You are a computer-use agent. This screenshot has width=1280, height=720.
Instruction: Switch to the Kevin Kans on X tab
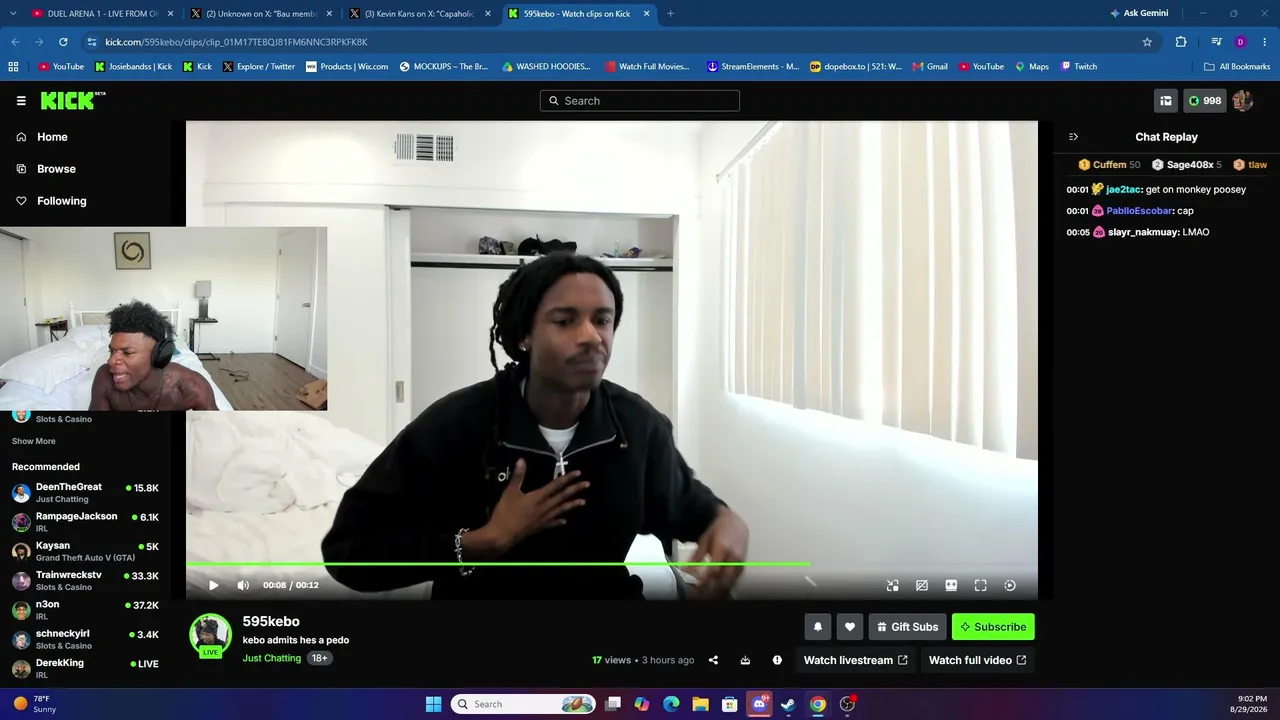pos(420,14)
